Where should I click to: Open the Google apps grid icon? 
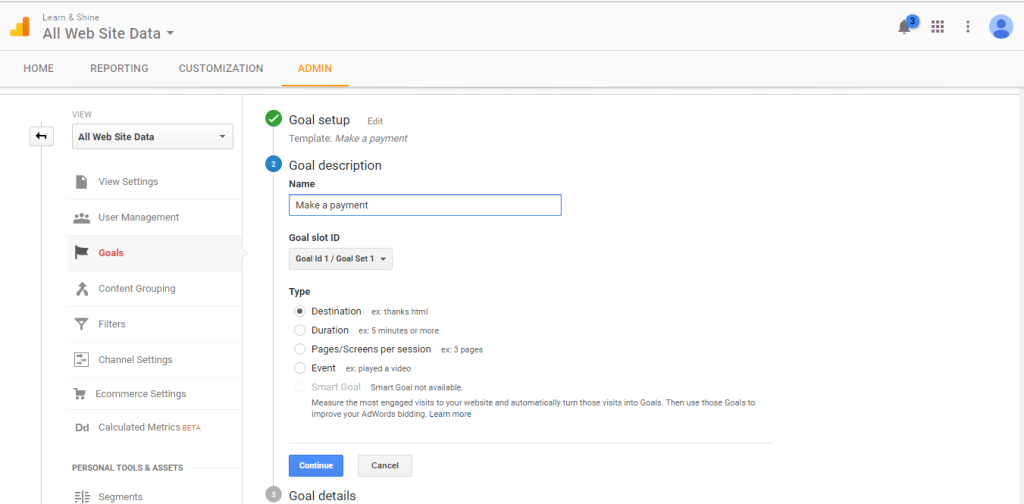938,27
